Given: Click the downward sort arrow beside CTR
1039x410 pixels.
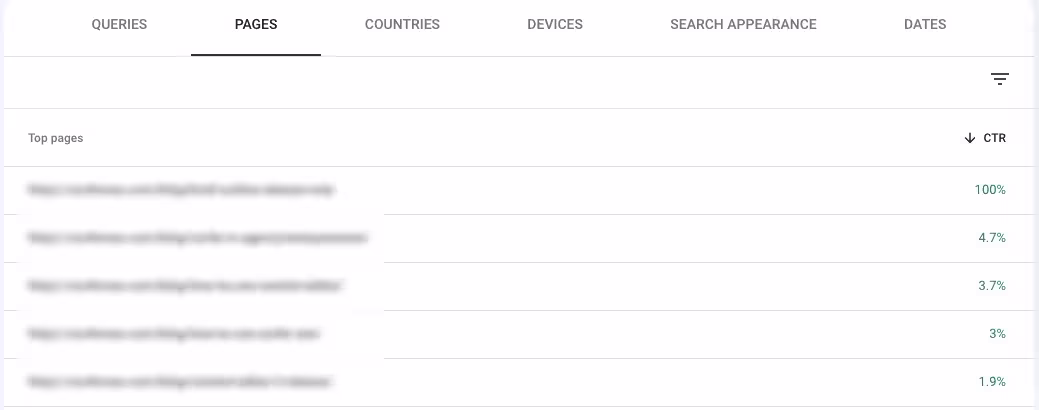Looking at the screenshot, I should click(970, 138).
